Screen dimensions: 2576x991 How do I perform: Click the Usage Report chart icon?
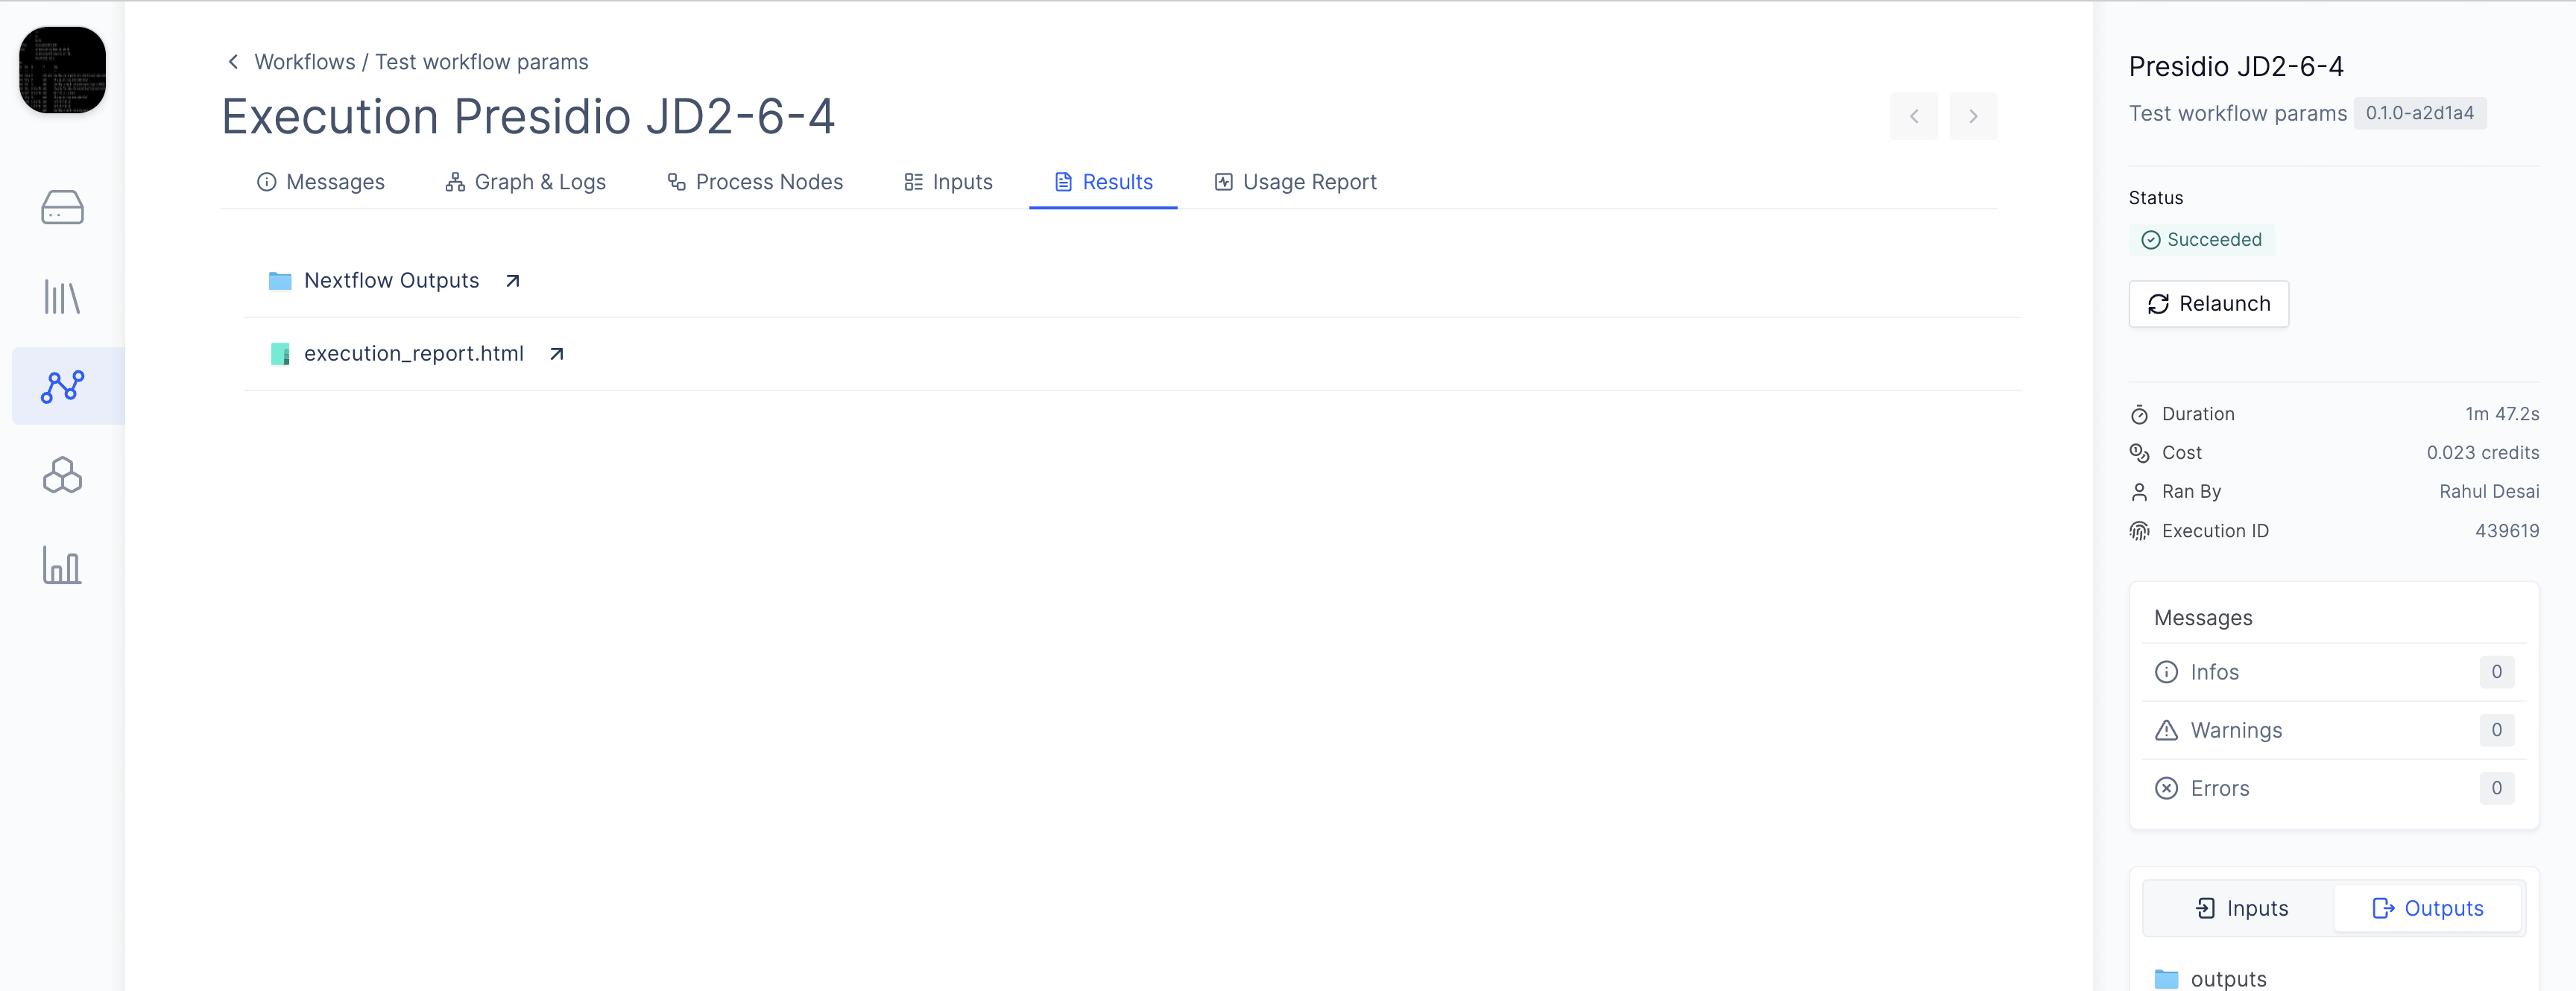pos(1223,182)
